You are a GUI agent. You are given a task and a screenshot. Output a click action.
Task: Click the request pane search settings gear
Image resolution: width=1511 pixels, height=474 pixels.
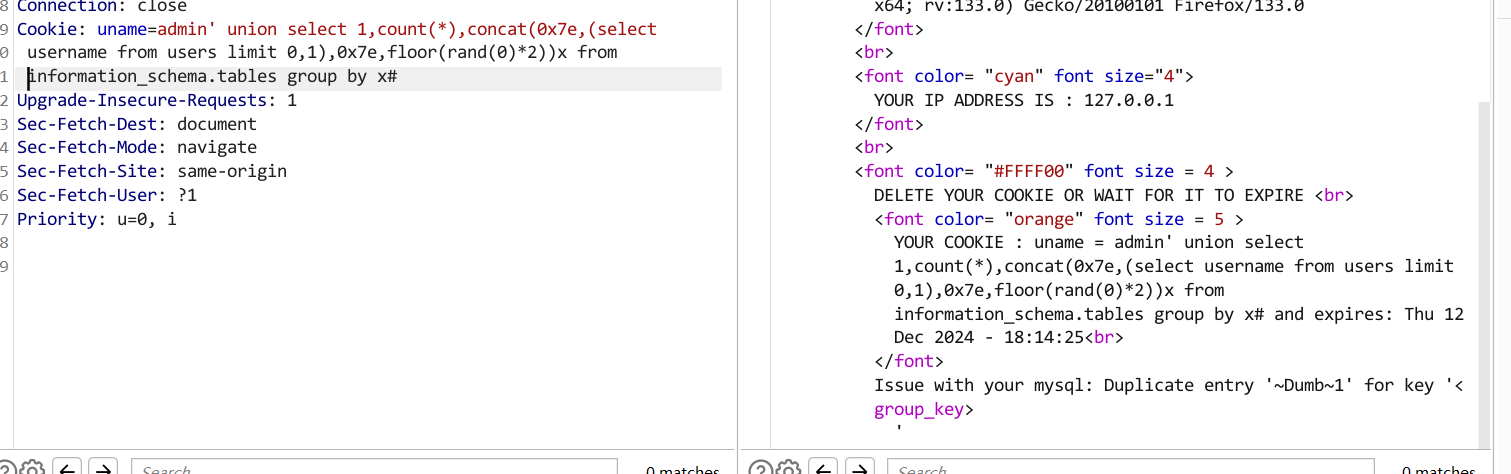[x=32, y=469]
